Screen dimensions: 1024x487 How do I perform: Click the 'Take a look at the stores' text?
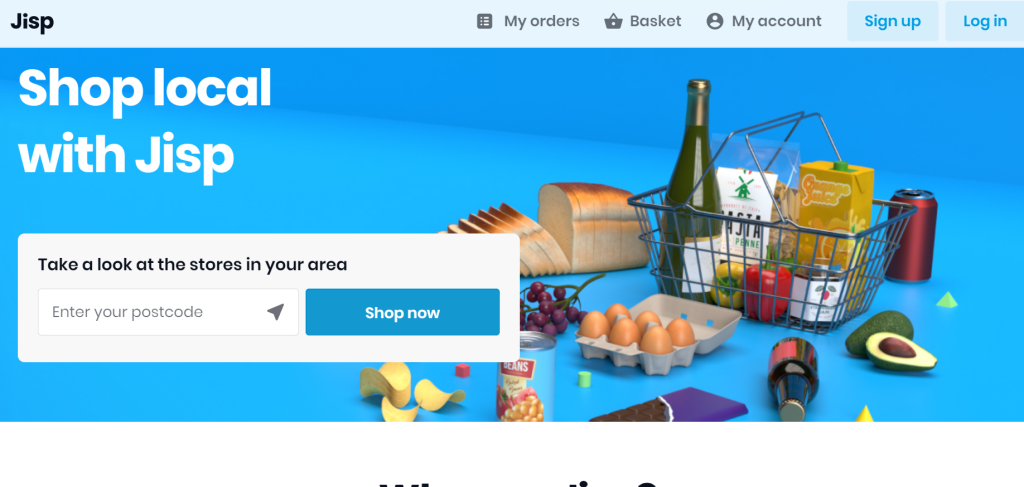click(193, 264)
